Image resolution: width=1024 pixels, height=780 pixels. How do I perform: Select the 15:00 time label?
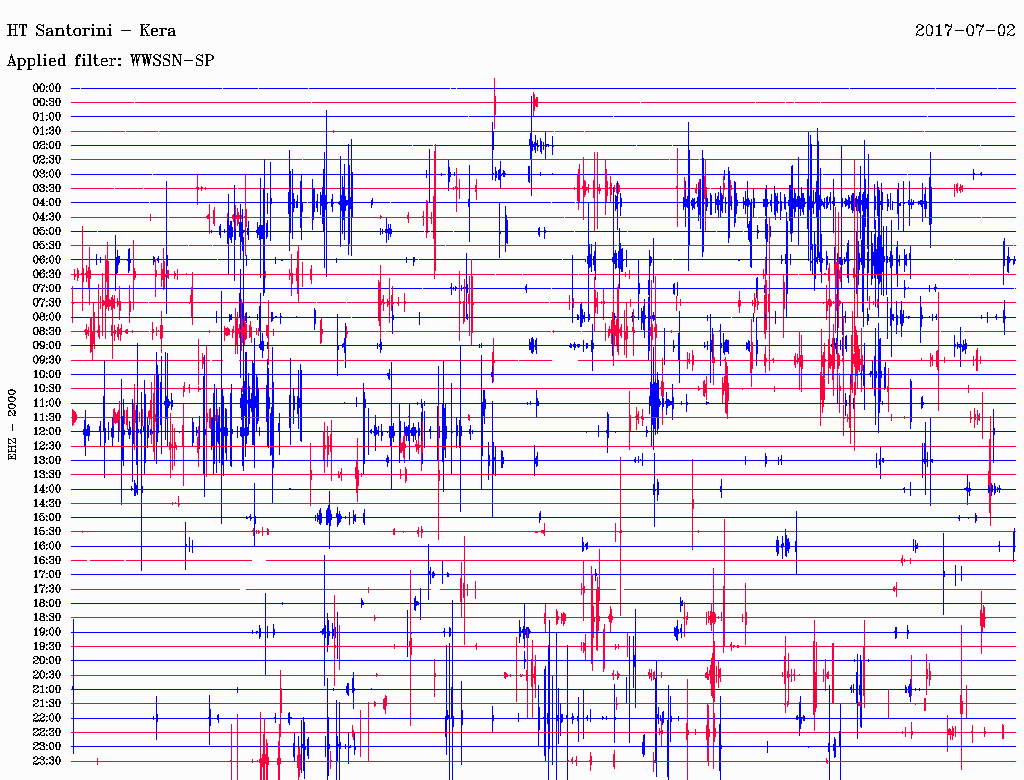[x=47, y=517]
